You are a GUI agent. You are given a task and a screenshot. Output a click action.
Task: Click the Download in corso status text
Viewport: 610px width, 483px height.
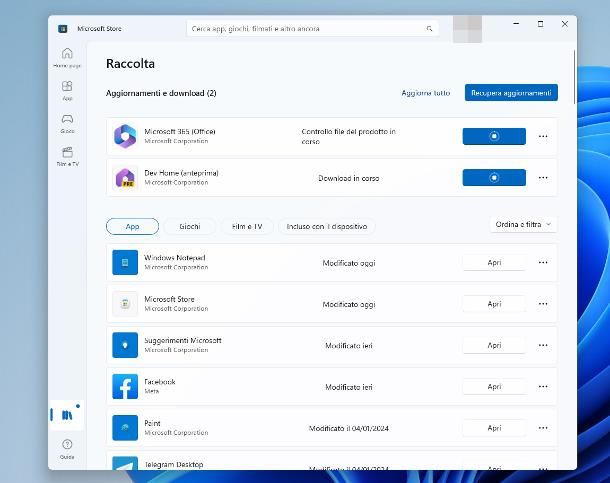pos(349,178)
